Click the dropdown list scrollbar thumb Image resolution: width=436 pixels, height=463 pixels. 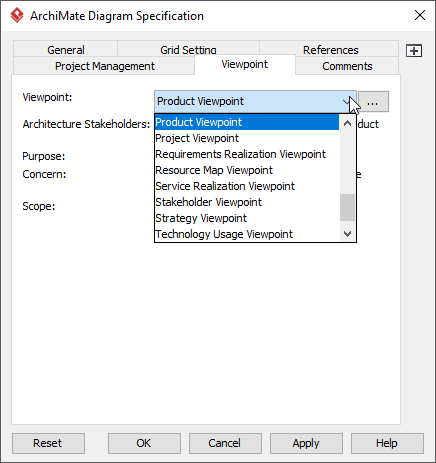click(347, 207)
